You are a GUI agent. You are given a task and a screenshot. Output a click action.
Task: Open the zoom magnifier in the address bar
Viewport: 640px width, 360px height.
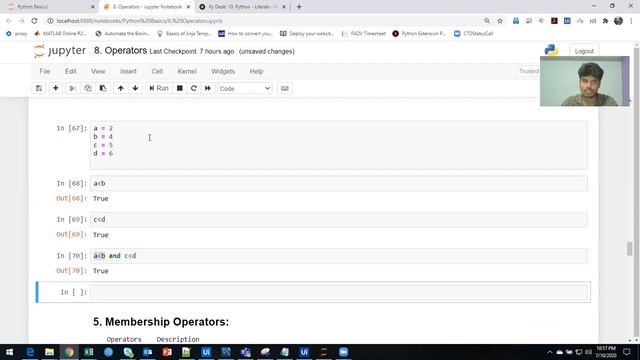[x=487, y=21]
